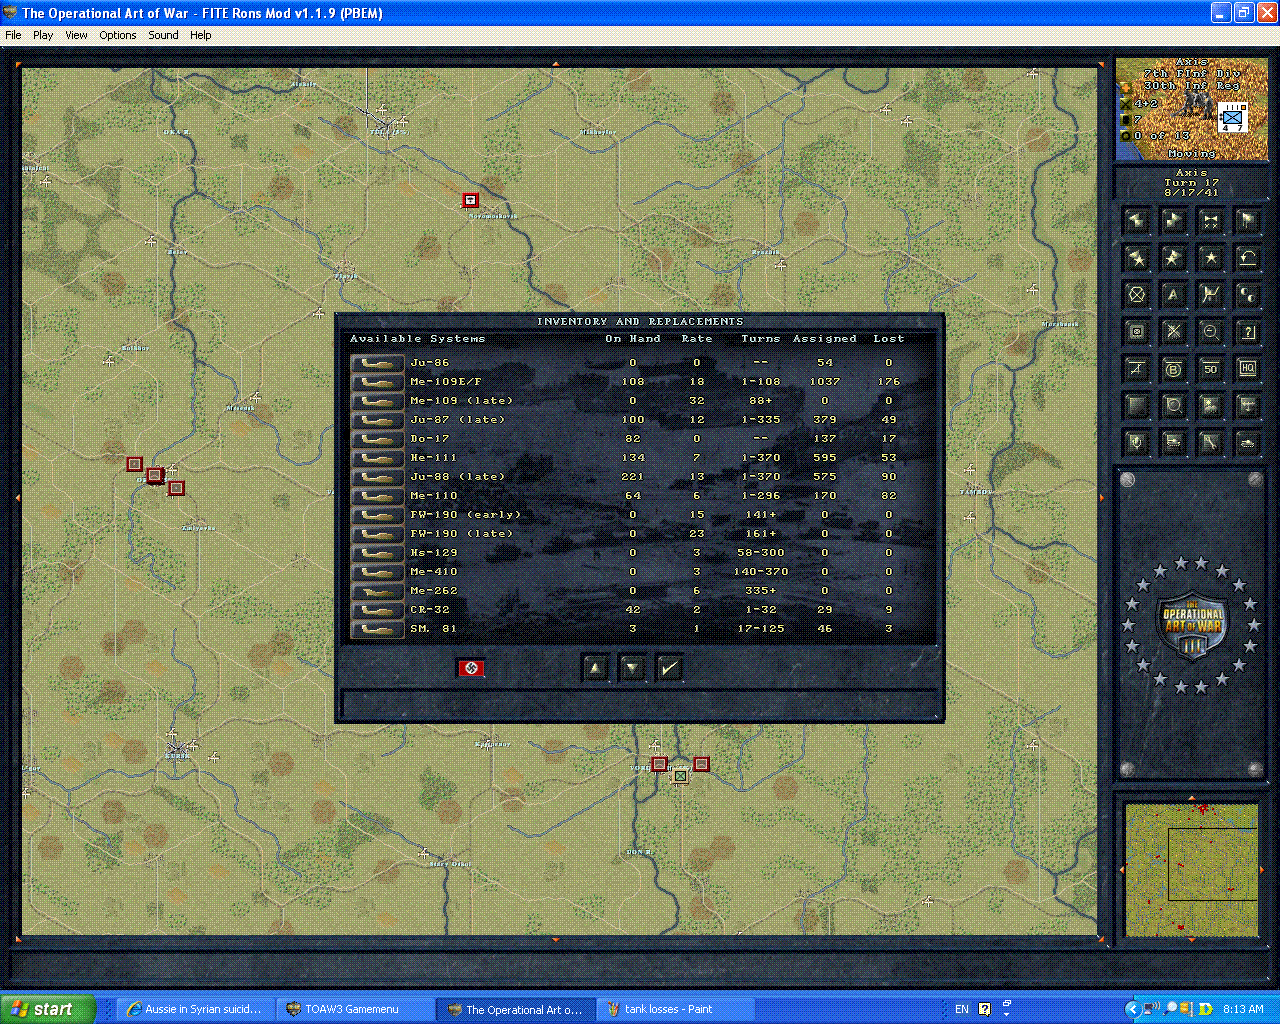Click the circled B toolbar icon
The image size is (1280, 1024).
click(1173, 368)
